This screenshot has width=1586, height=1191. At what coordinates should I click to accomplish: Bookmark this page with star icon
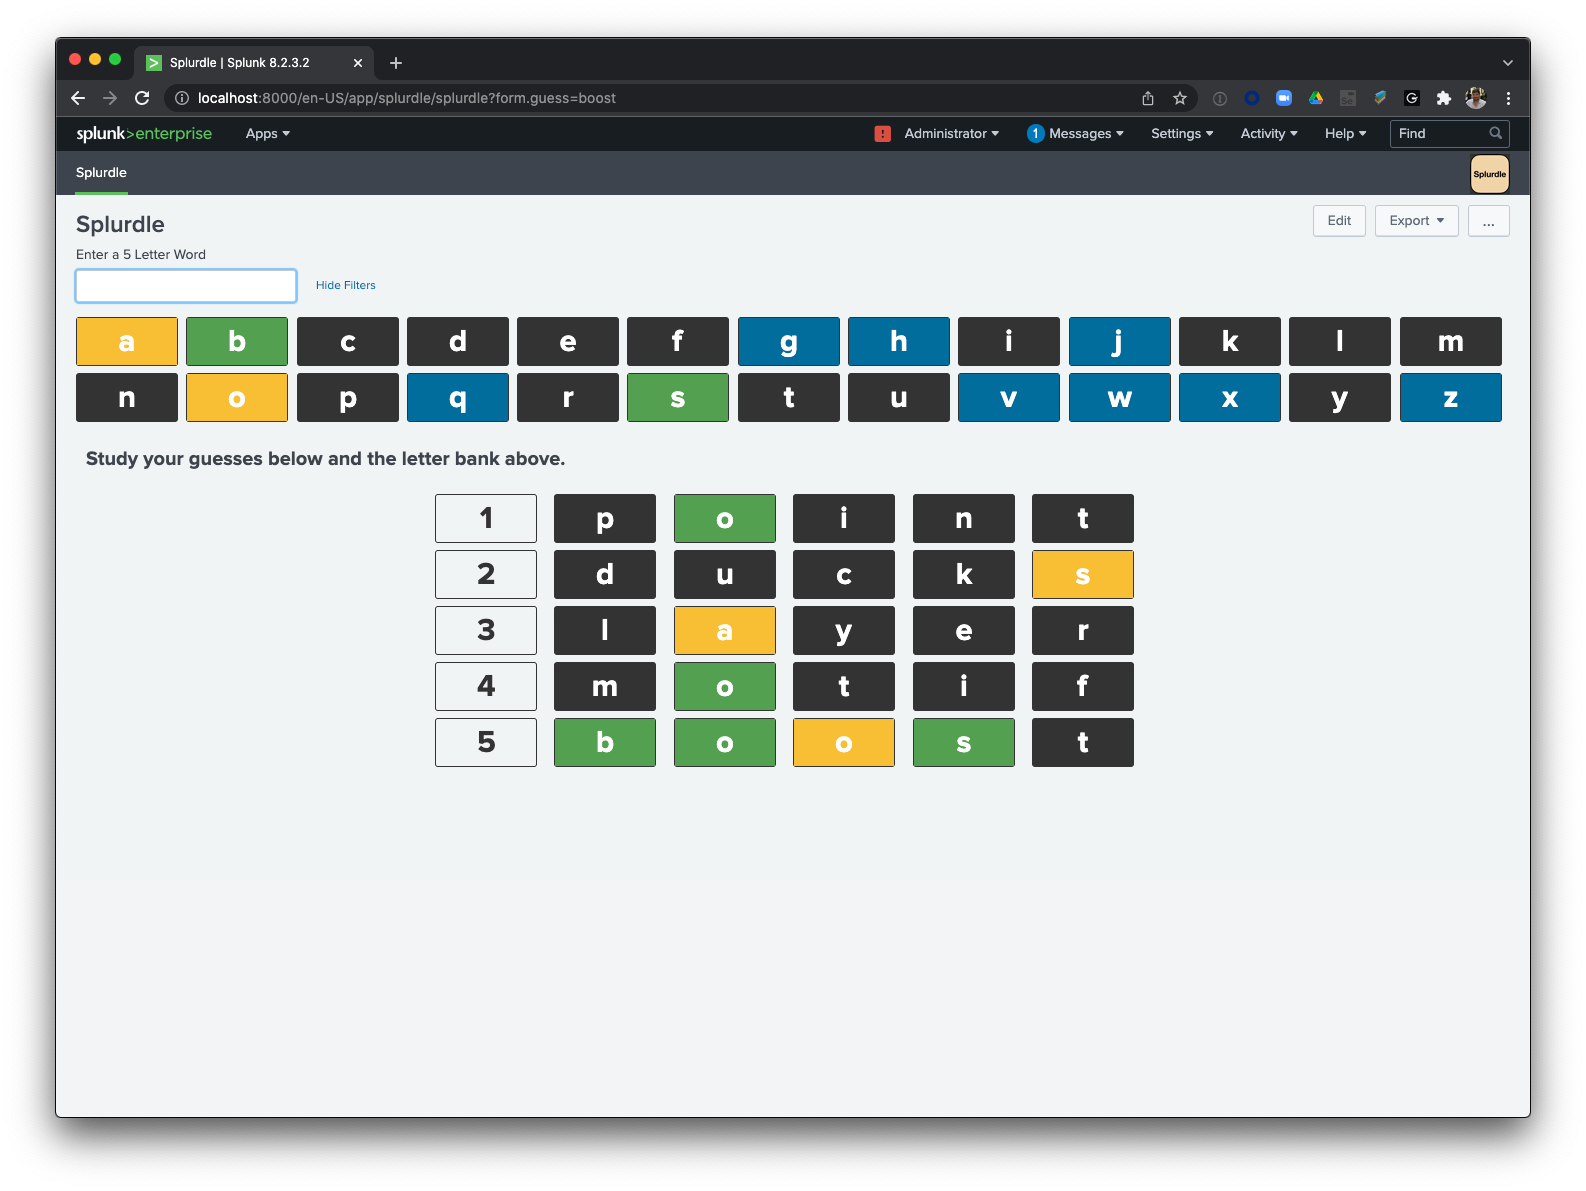pos(1180,98)
